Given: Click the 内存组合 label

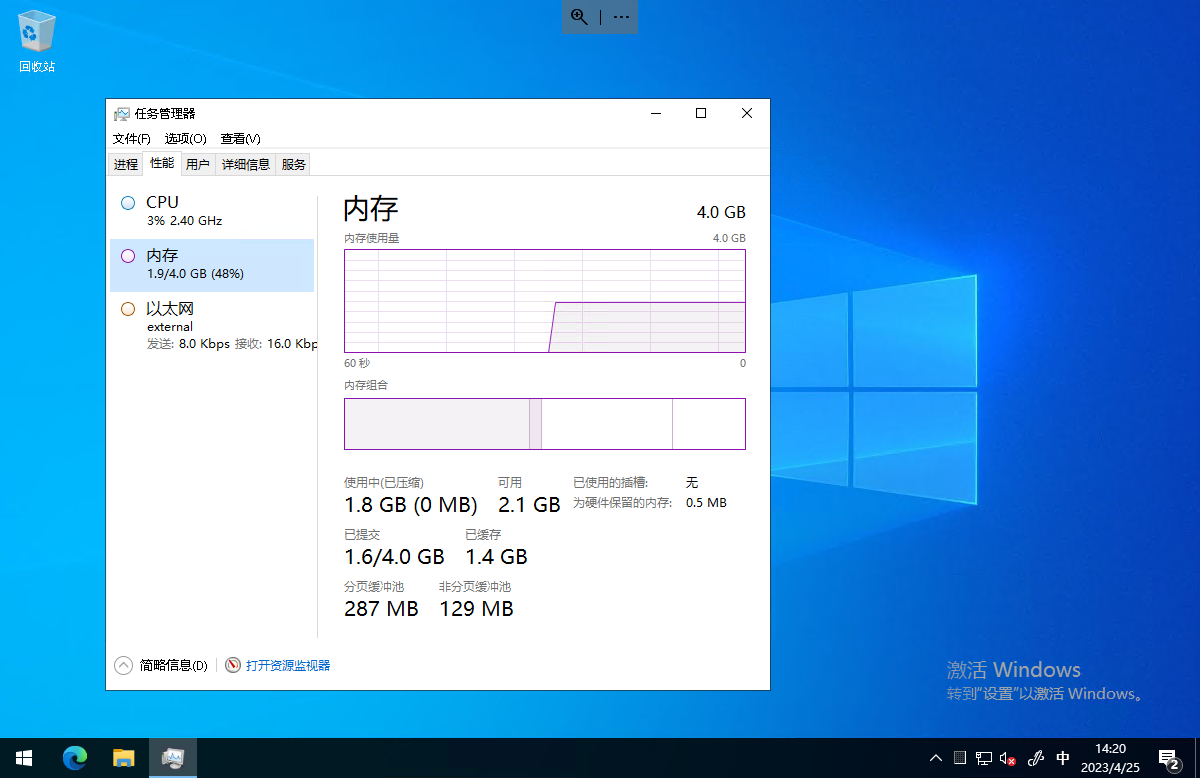Looking at the screenshot, I should click(366, 385).
